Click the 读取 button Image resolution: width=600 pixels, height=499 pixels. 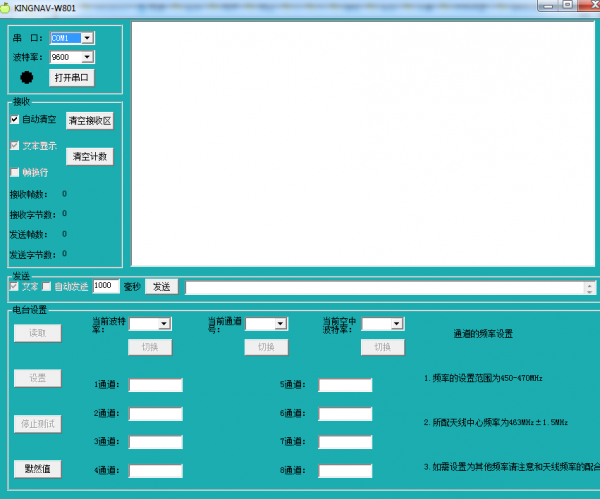[38, 333]
